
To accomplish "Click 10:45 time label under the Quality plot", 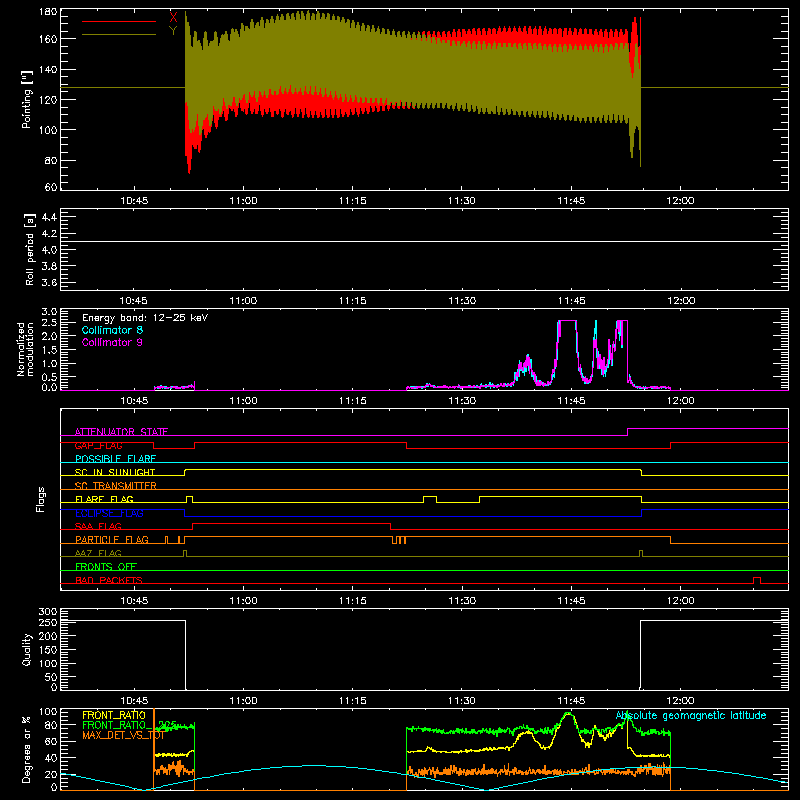I will pyautogui.click(x=134, y=701).
